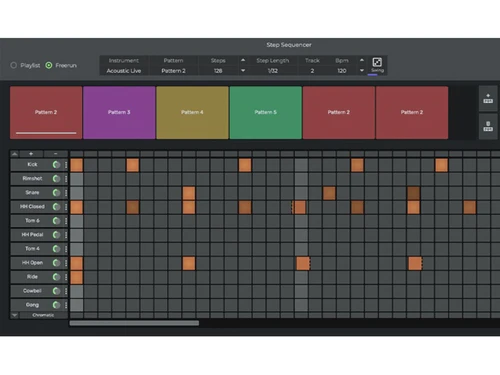Click the HH Closed instrument label
Image resolution: width=500 pixels, height=375 pixels.
pos(32,207)
